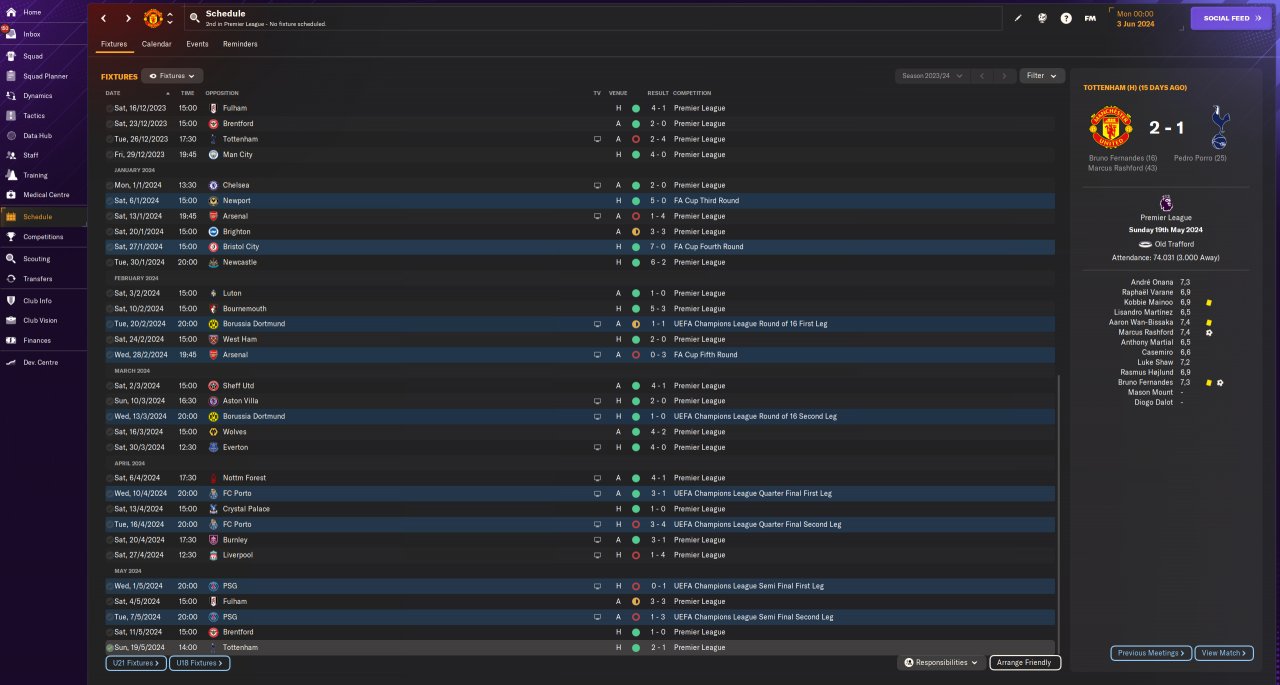
Task: Open U21 Fixtures
Action: click(x=134, y=663)
